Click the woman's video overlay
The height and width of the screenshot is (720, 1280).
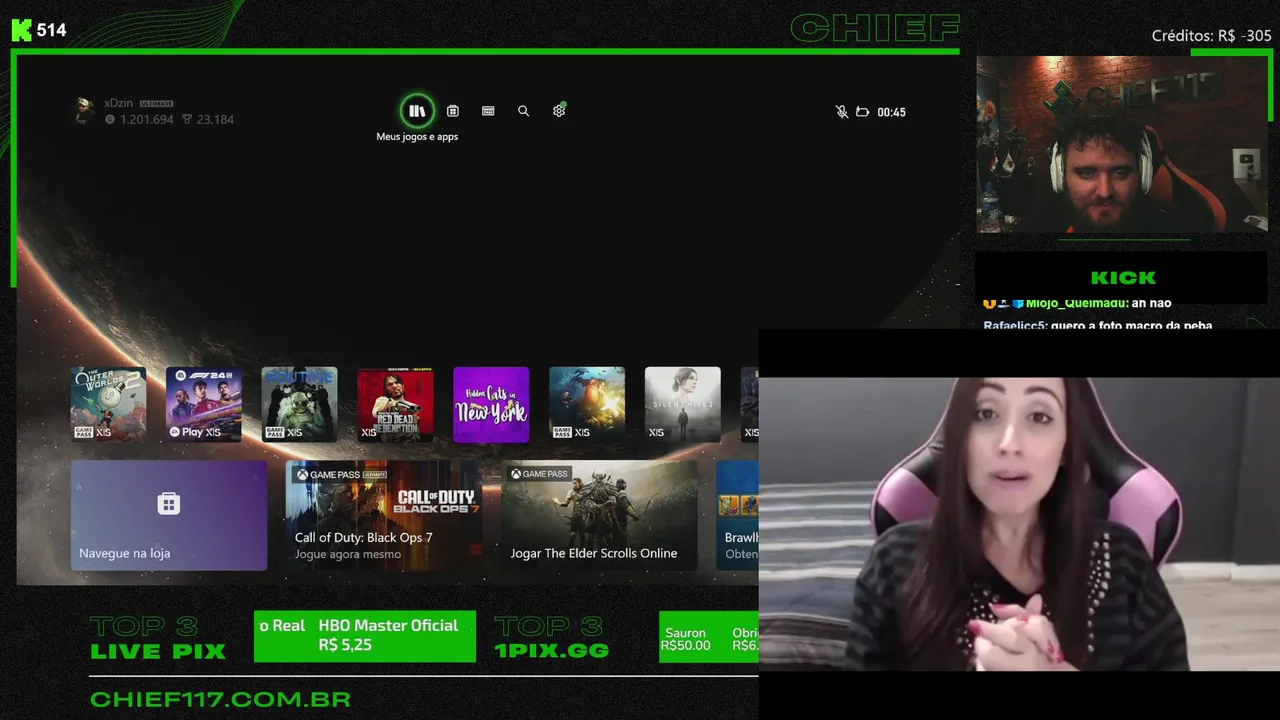pyautogui.click(x=1019, y=523)
